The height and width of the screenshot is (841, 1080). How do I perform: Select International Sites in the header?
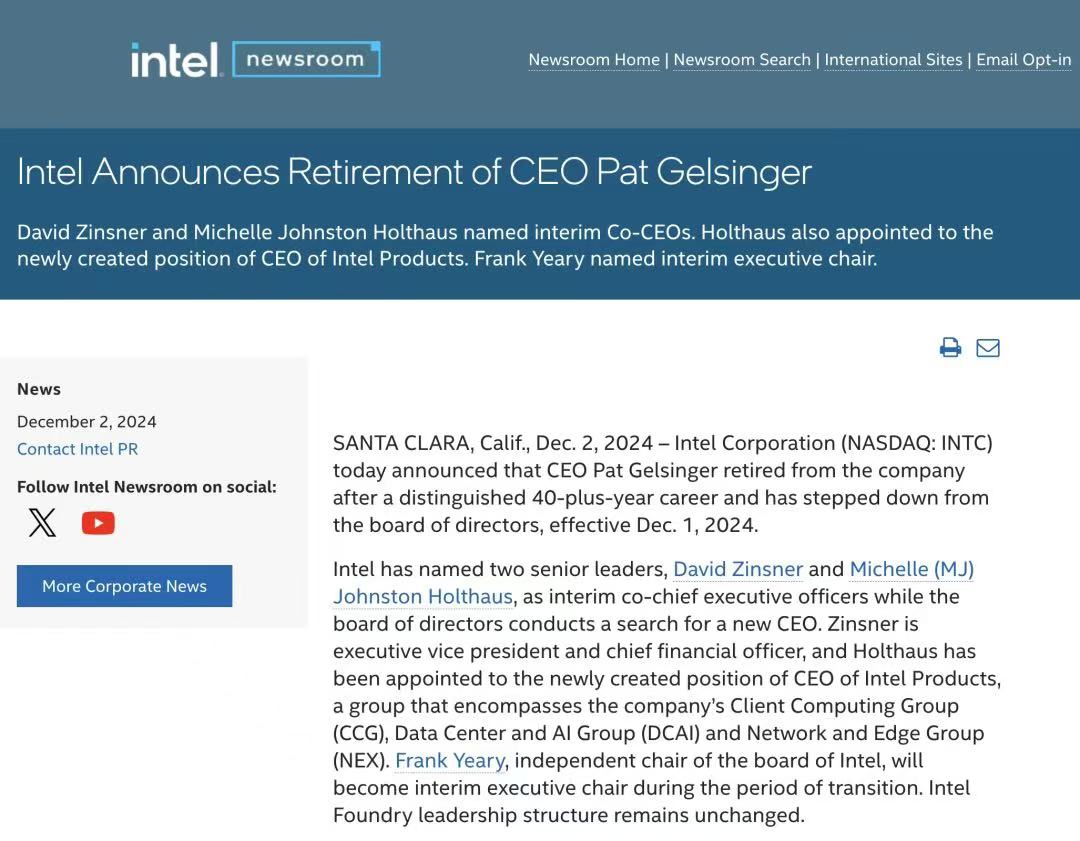893,60
